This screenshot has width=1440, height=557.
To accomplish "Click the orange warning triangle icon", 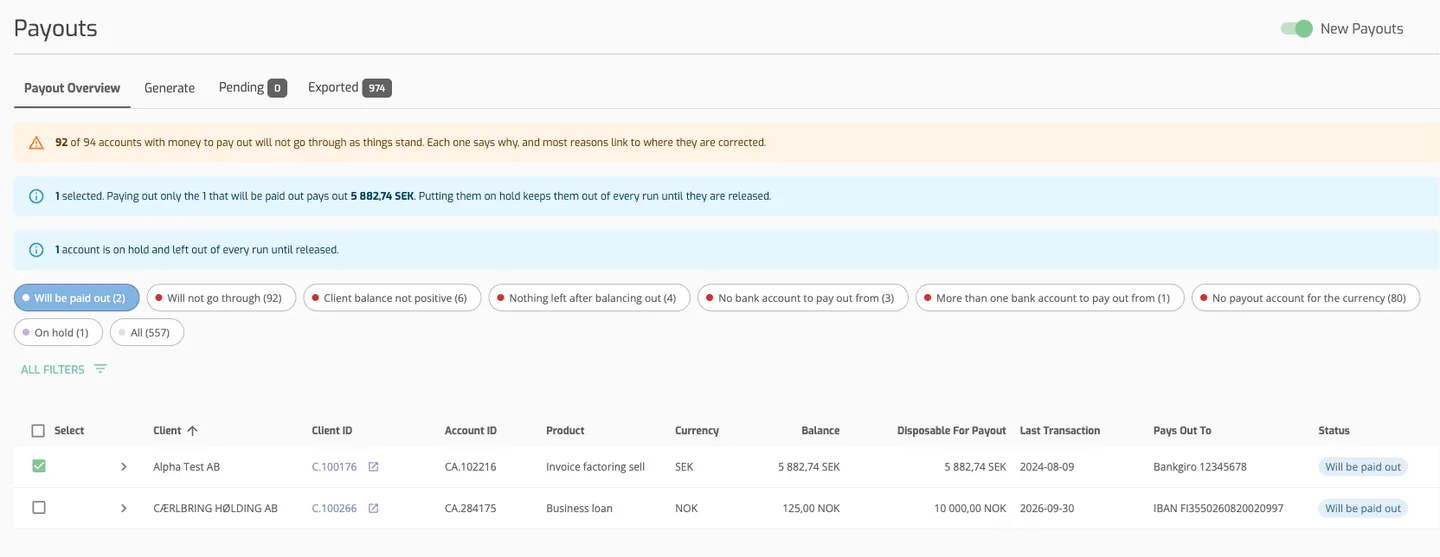I will pos(36,143).
